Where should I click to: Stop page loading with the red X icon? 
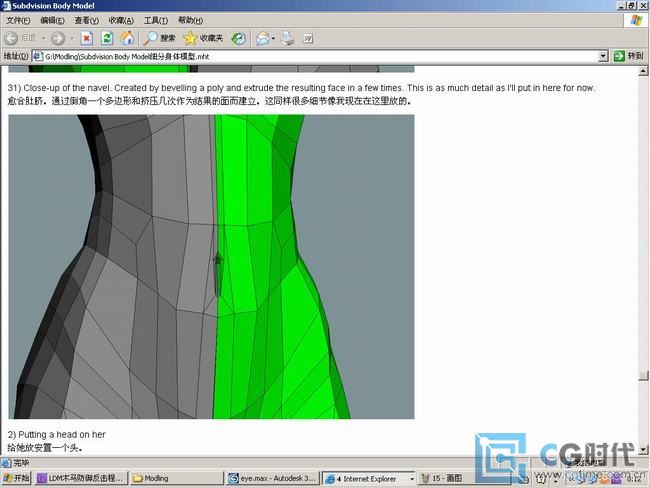tap(87, 38)
